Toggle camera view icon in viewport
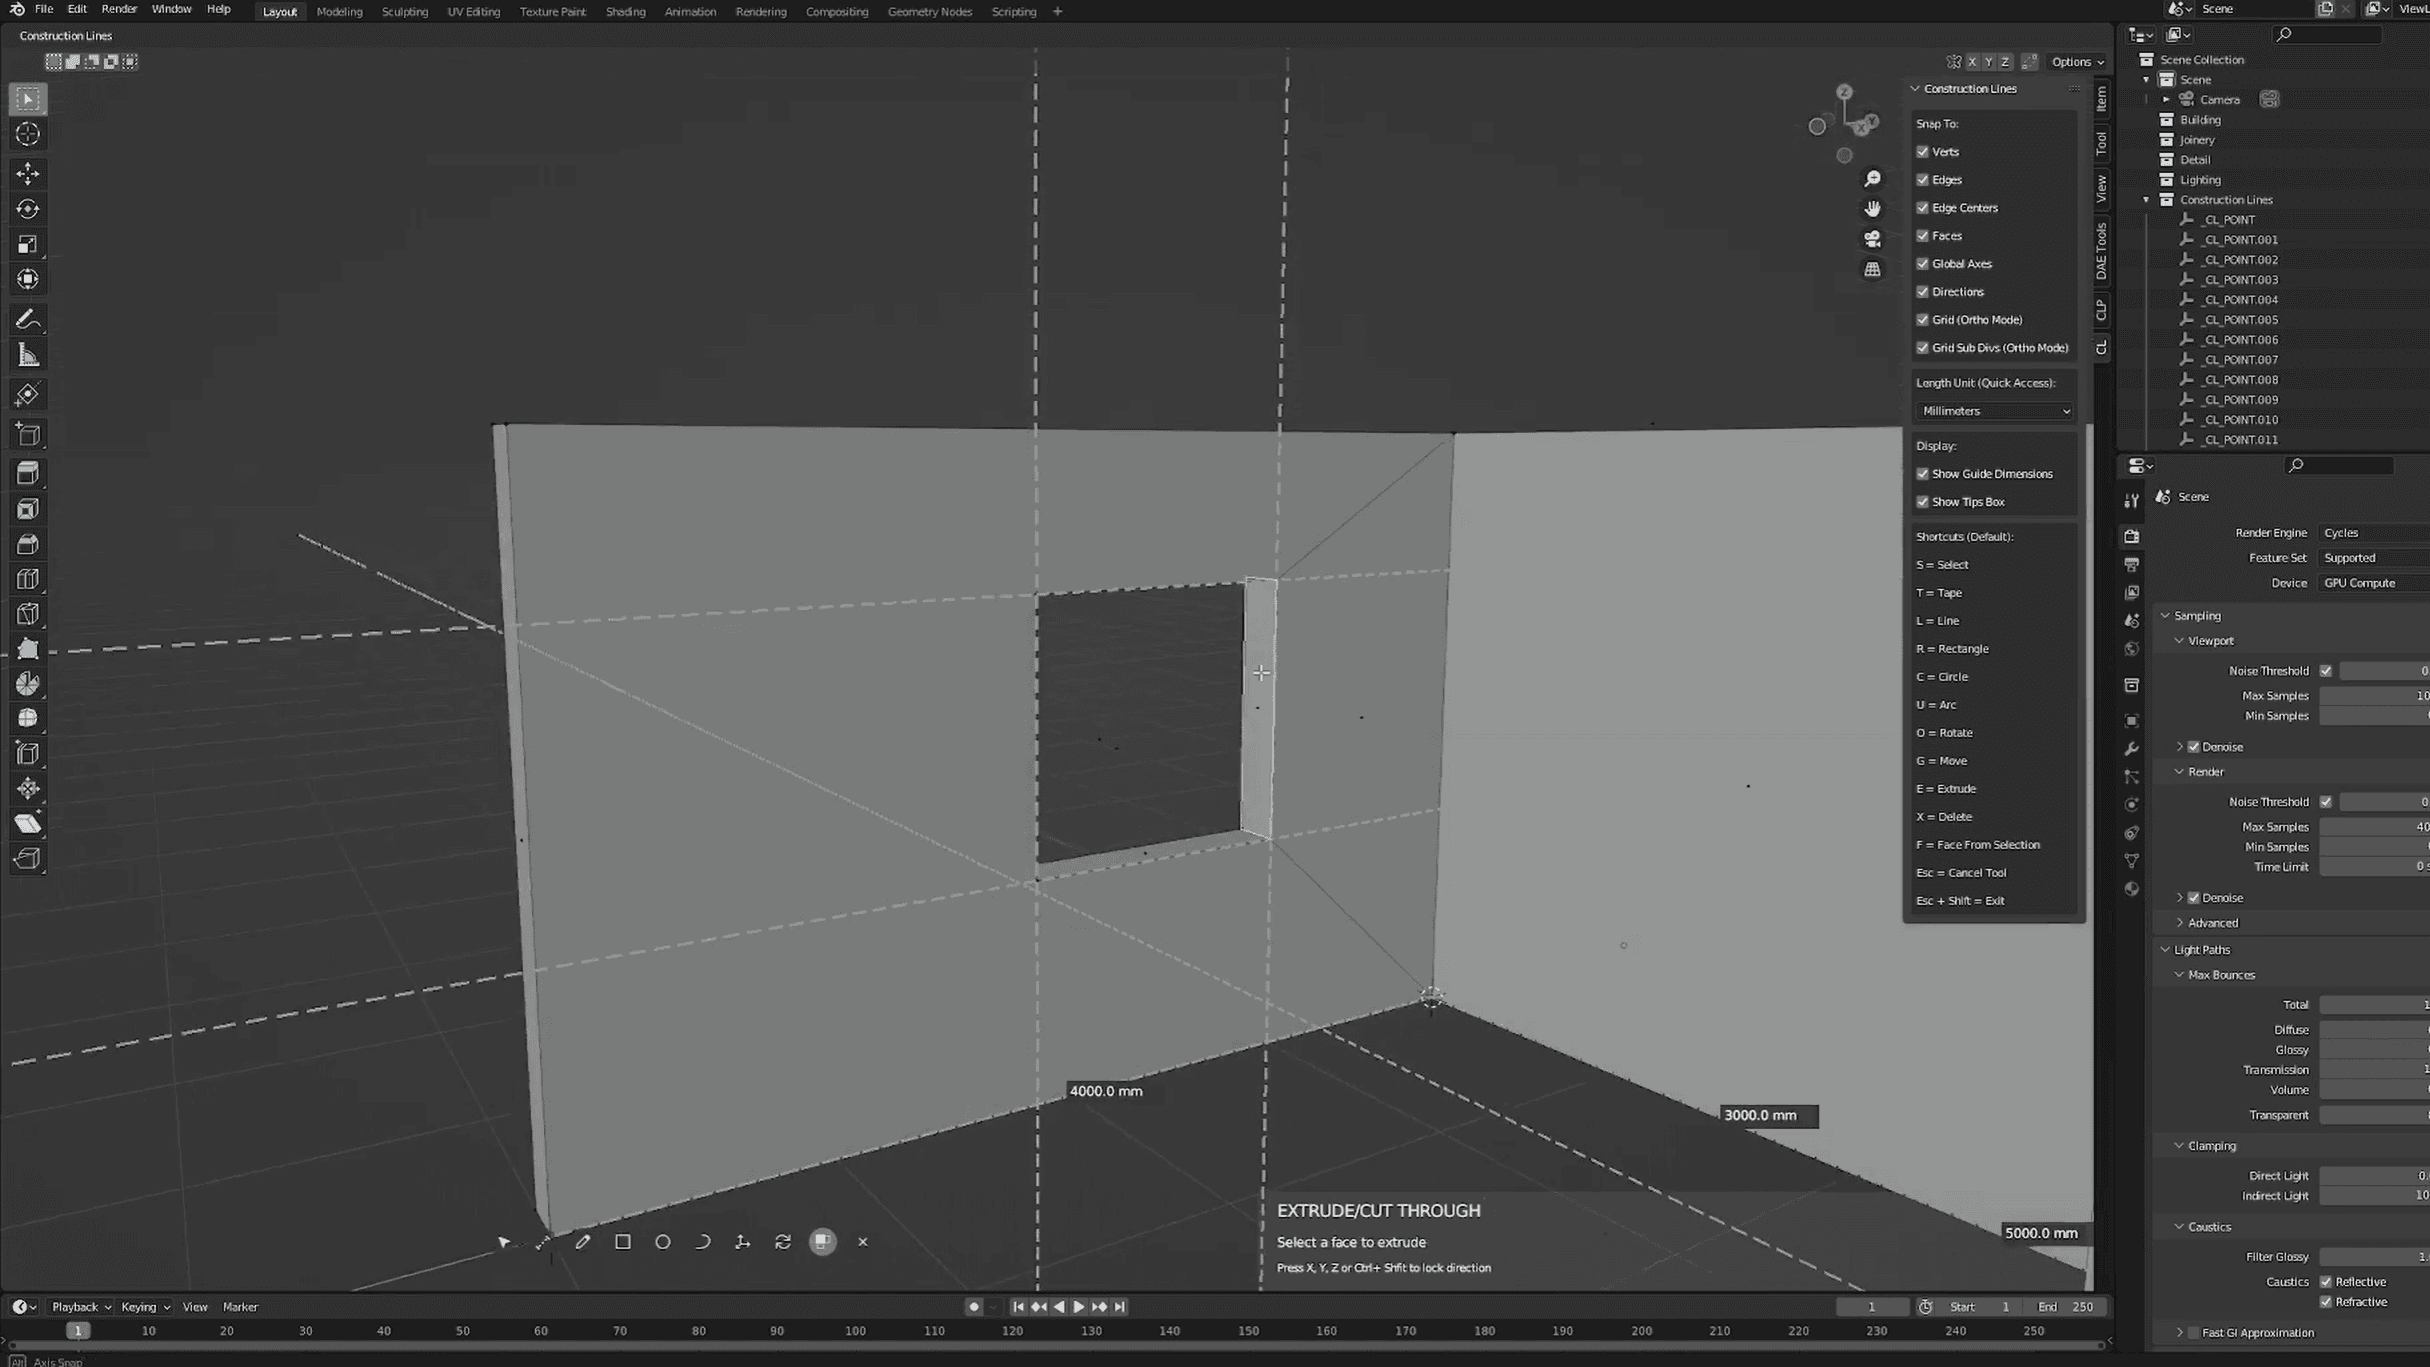 coord(1872,239)
